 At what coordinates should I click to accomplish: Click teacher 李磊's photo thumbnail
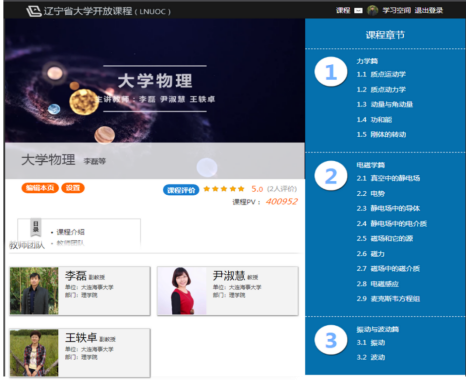coord(34,291)
